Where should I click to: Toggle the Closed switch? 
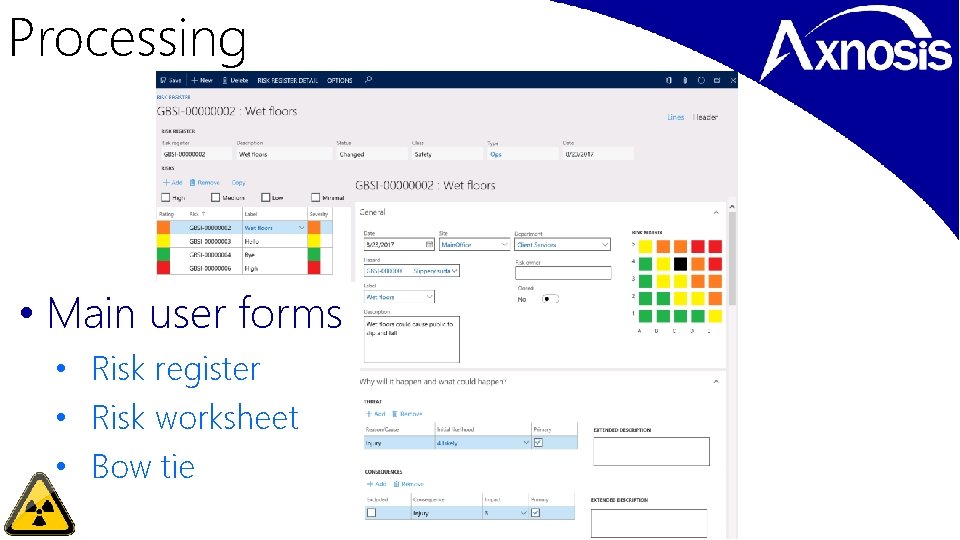point(550,299)
